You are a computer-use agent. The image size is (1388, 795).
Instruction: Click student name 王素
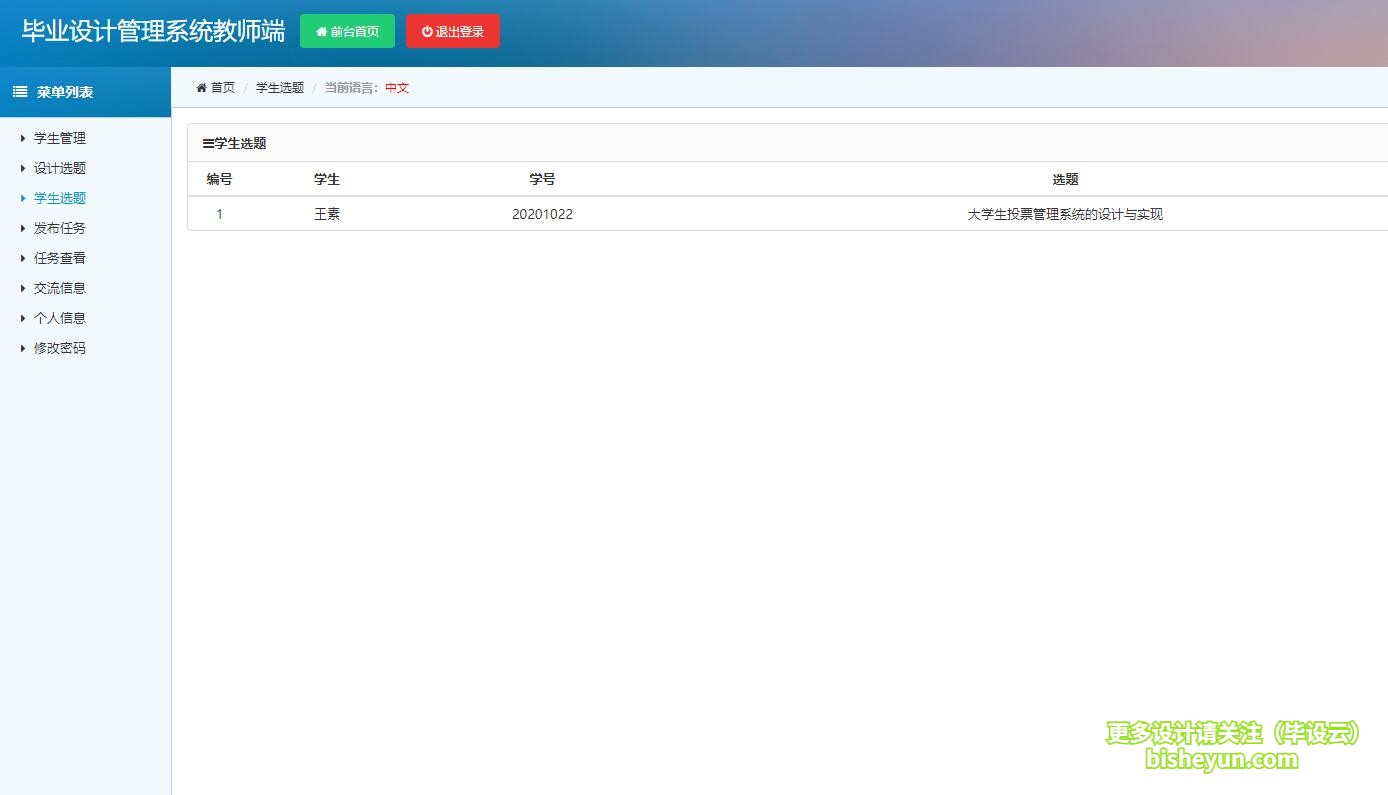[x=327, y=214]
